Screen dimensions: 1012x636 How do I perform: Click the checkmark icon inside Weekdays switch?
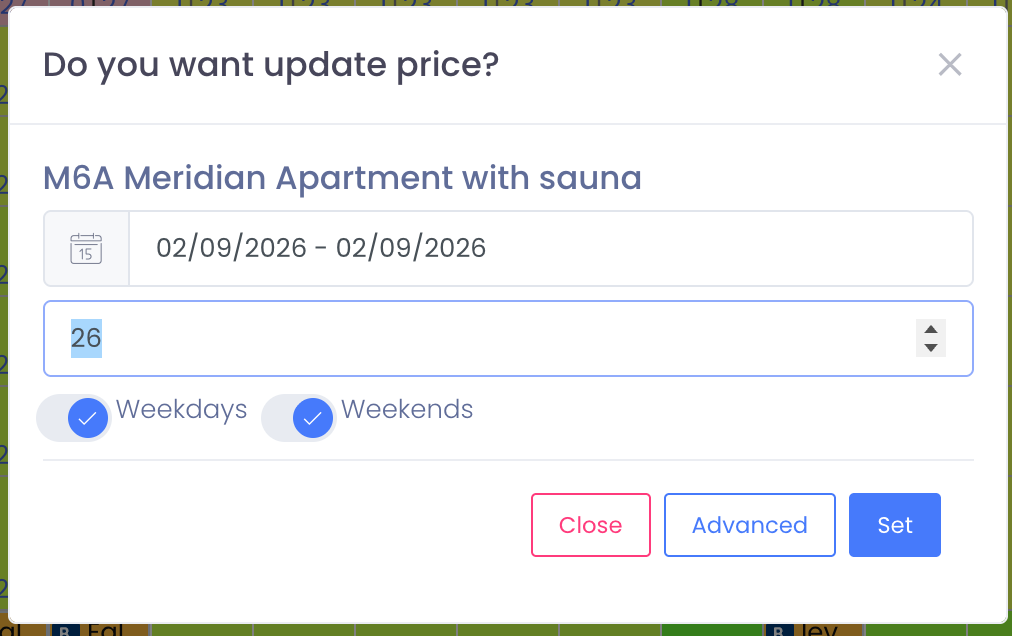point(86,418)
